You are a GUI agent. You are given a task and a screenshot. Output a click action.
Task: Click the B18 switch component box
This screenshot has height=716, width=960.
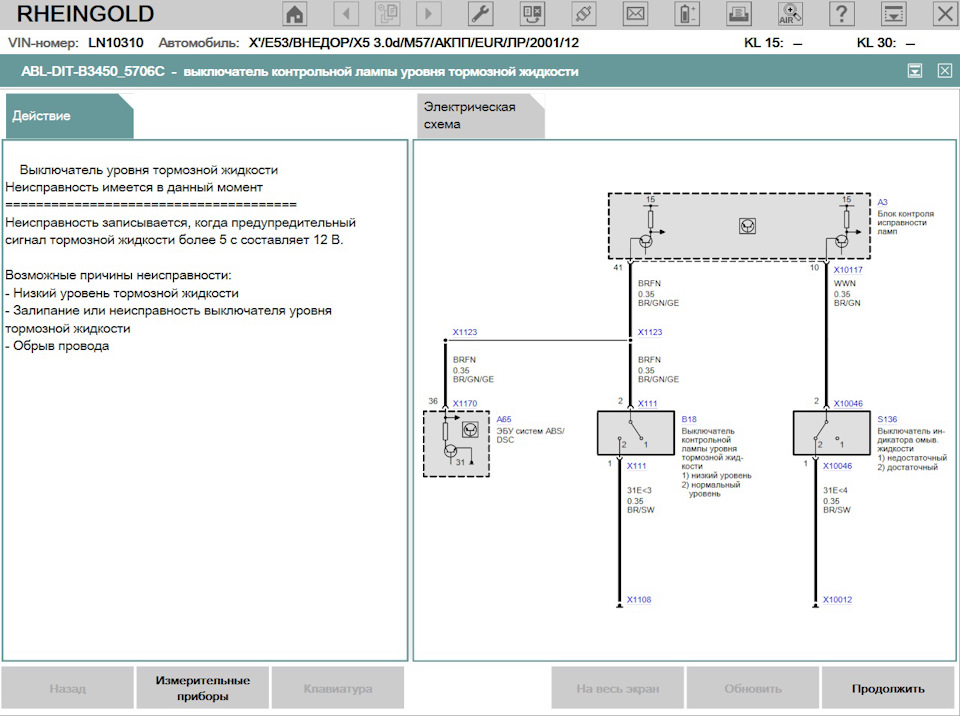(636, 433)
